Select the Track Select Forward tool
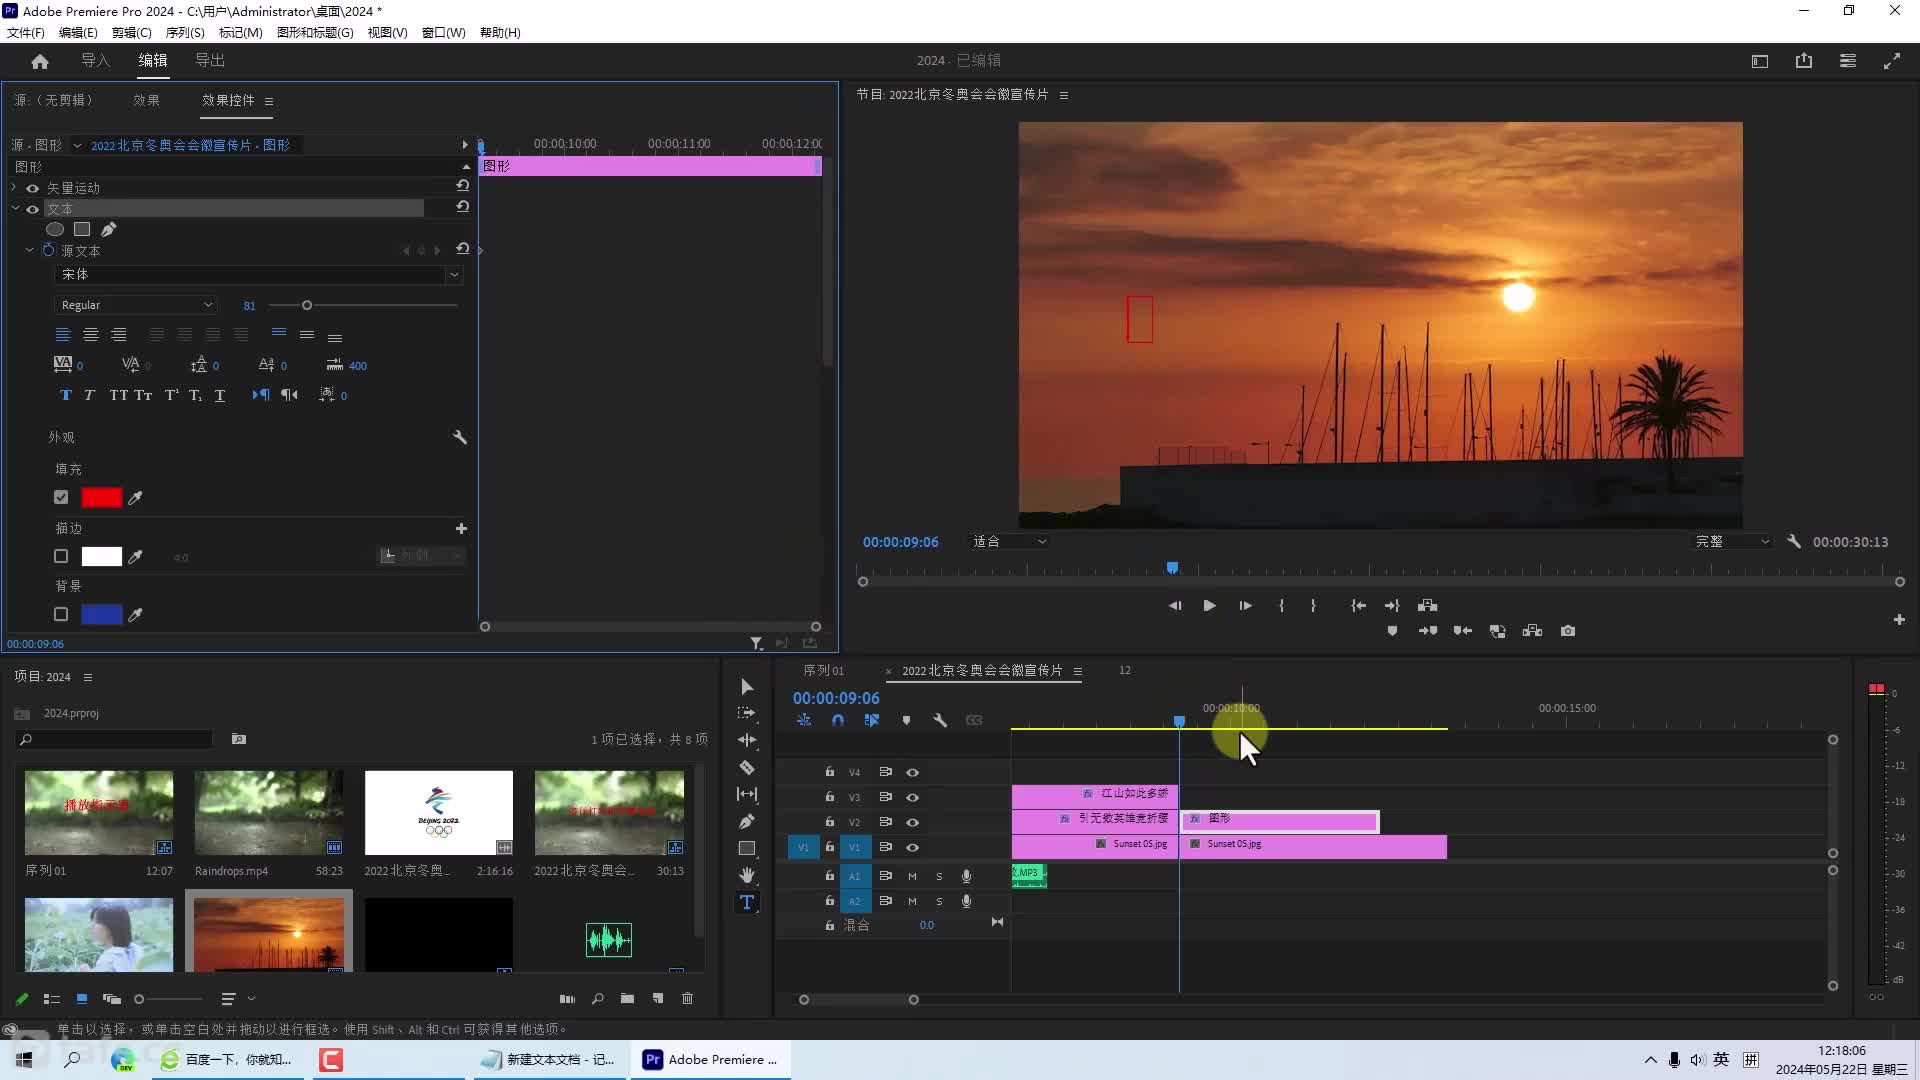Screen dimensions: 1920x1080 point(747,713)
